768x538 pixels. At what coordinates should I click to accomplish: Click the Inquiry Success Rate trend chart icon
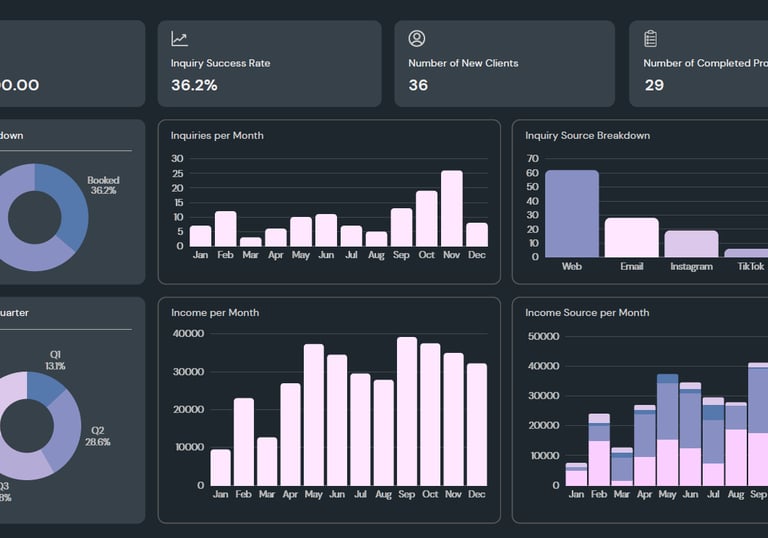[179, 39]
